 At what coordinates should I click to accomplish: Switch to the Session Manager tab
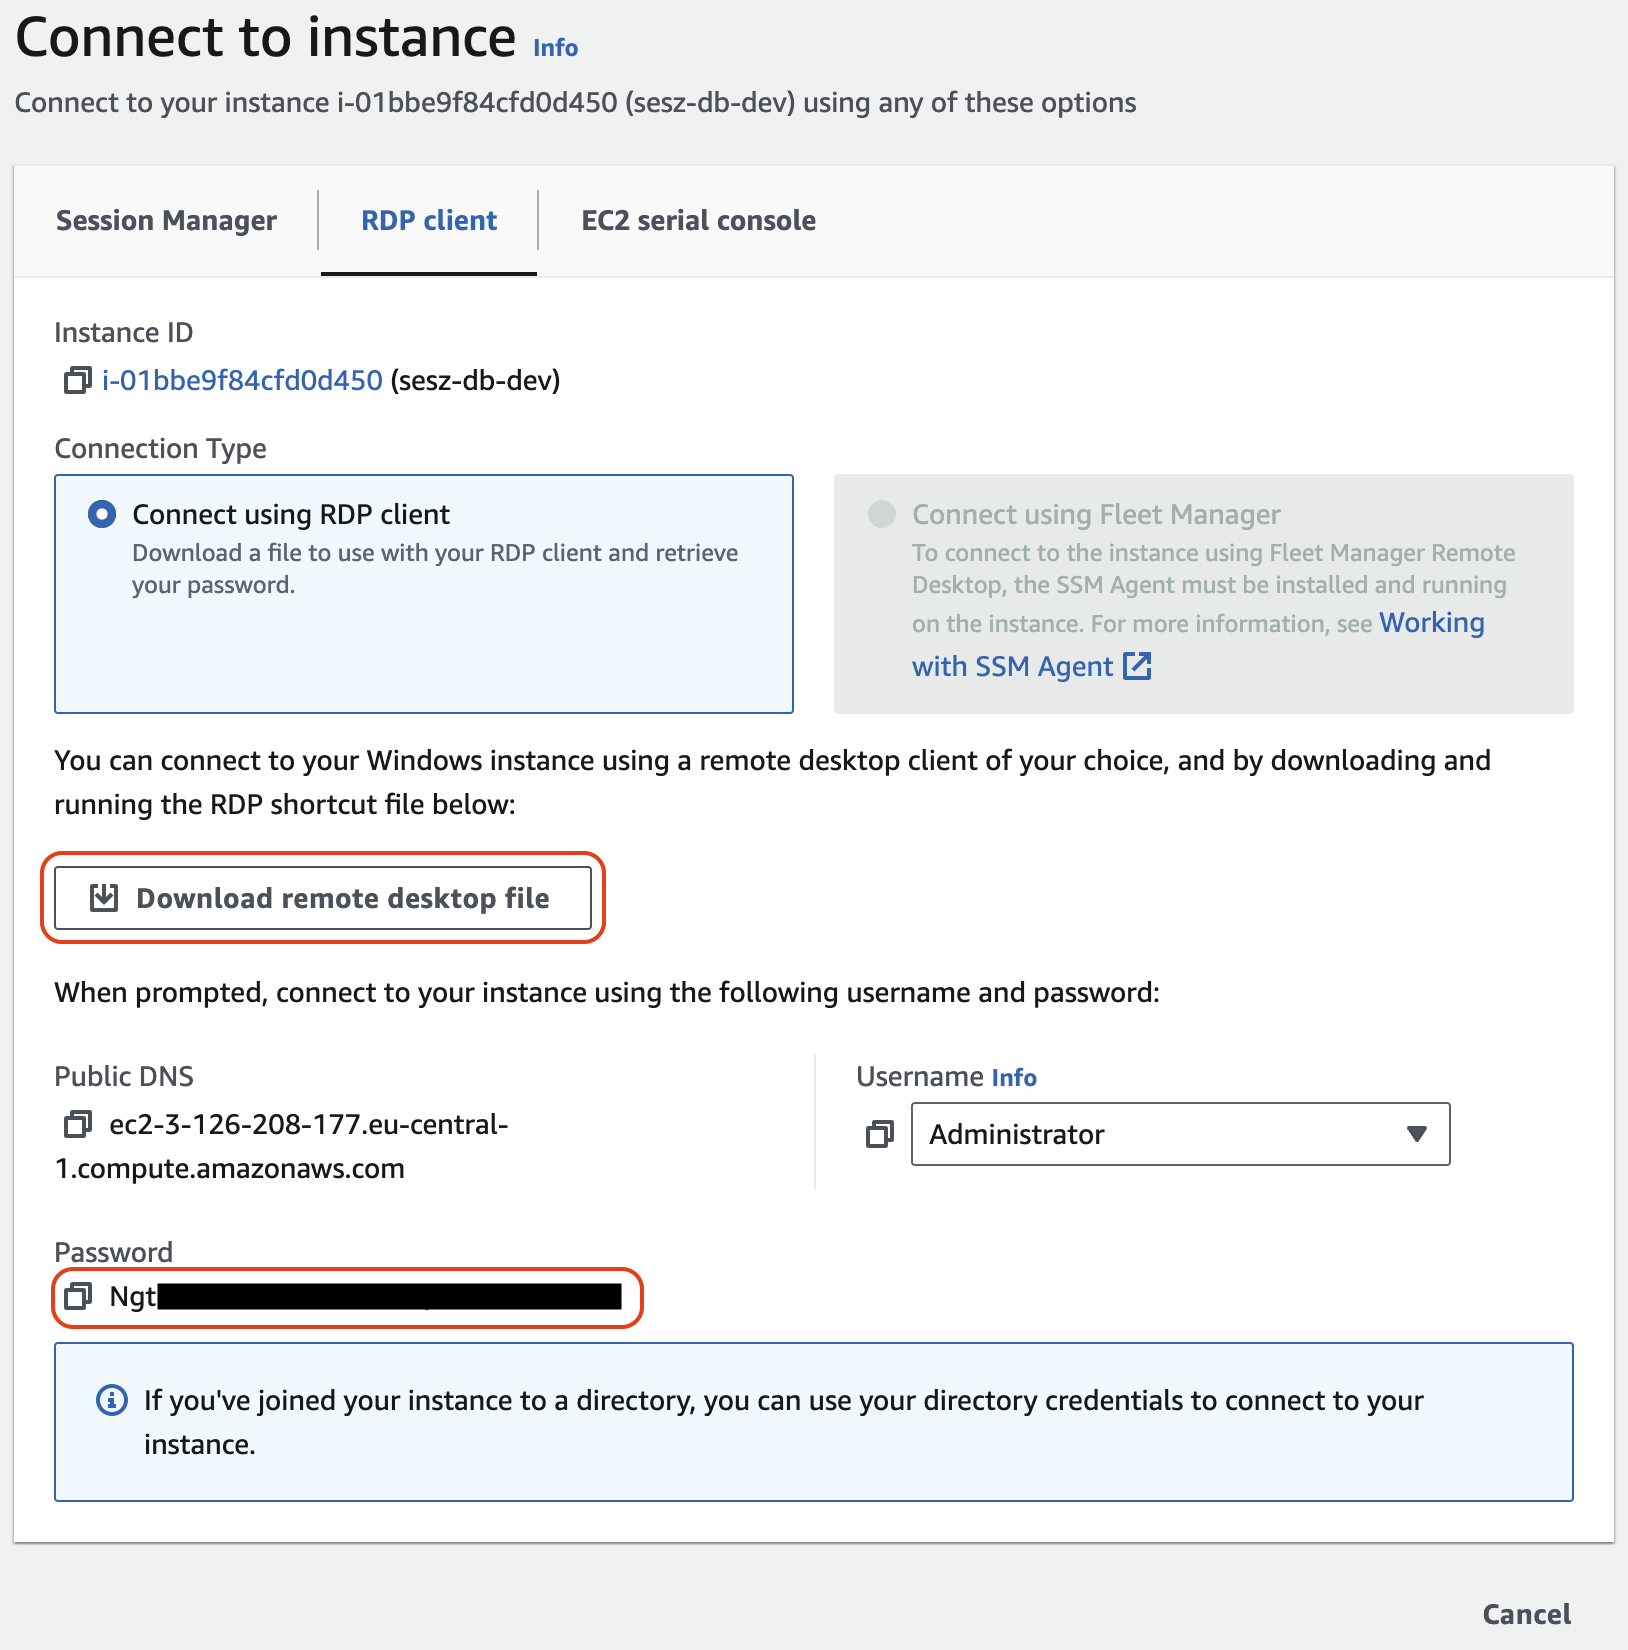[x=166, y=220]
